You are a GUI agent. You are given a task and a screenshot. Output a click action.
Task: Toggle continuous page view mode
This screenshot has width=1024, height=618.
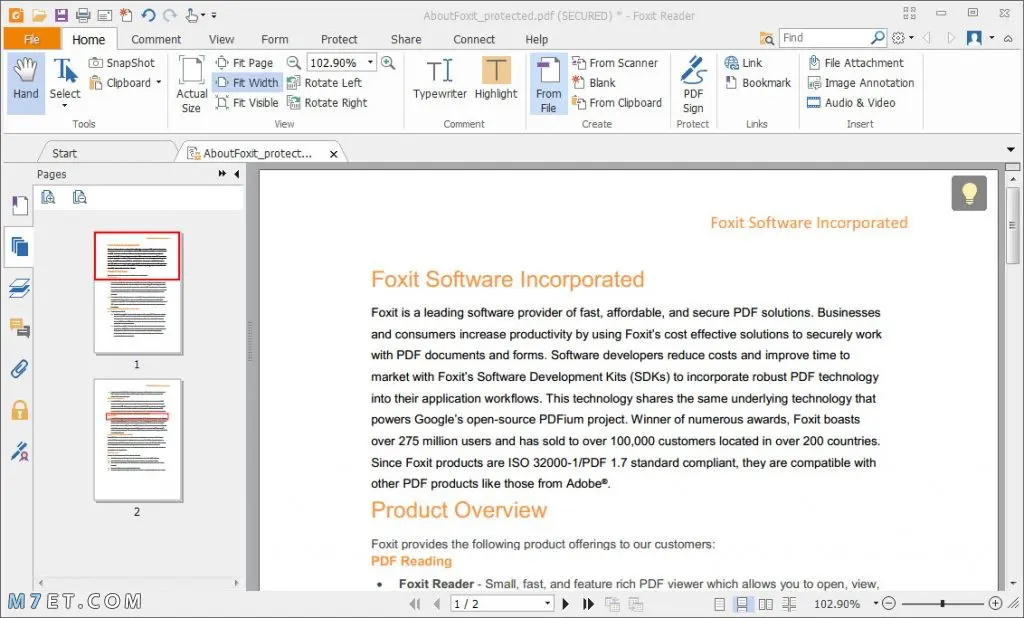click(742, 604)
